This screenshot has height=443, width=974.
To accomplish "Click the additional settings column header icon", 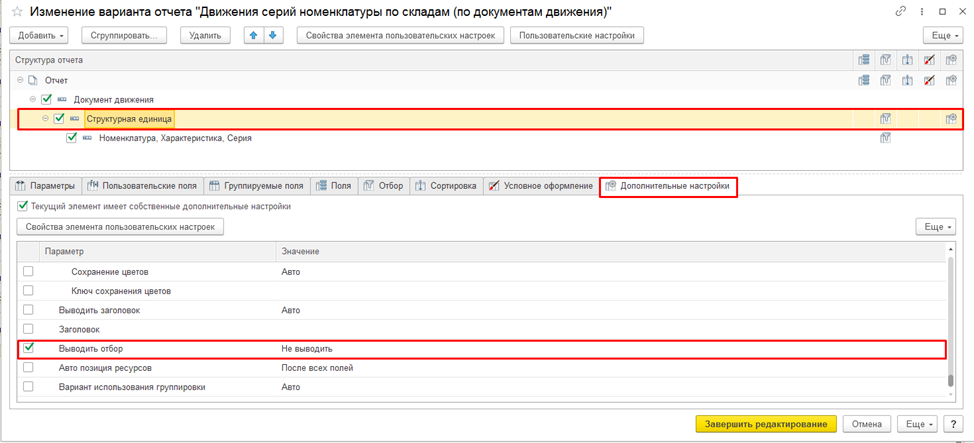I will (x=950, y=60).
